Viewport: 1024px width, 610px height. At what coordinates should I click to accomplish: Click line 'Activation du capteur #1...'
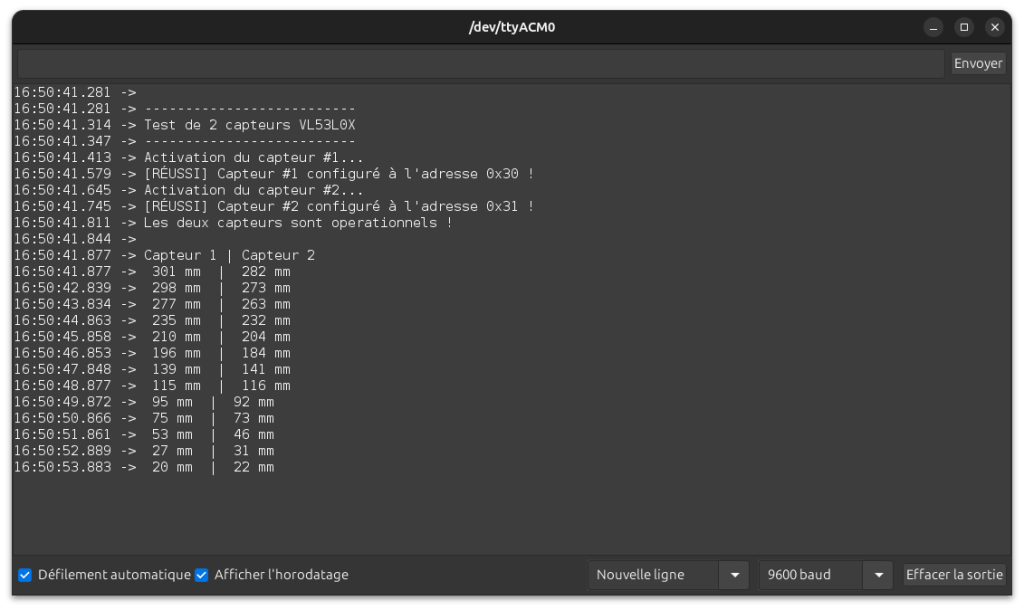pyautogui.click(x=253, y=157)
